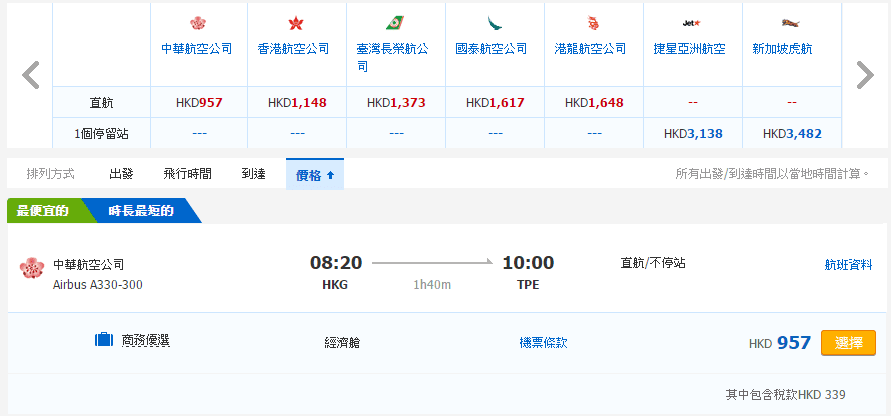Viewport: 891px width, 416px height.
Task: Click the Hong Kong Airlines red logo
Action: tap(295, 23)
